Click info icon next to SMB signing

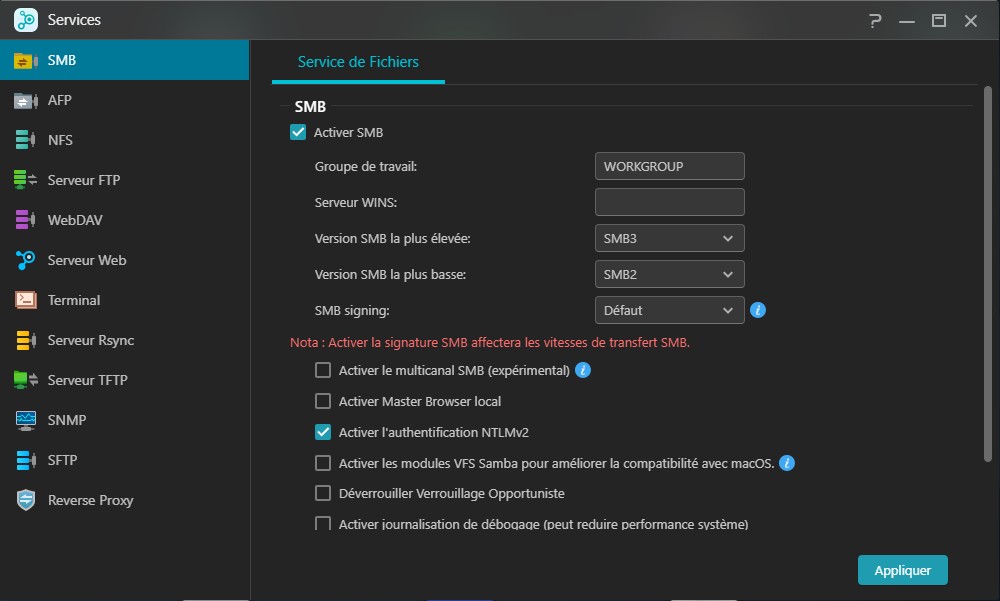[758, 310]
